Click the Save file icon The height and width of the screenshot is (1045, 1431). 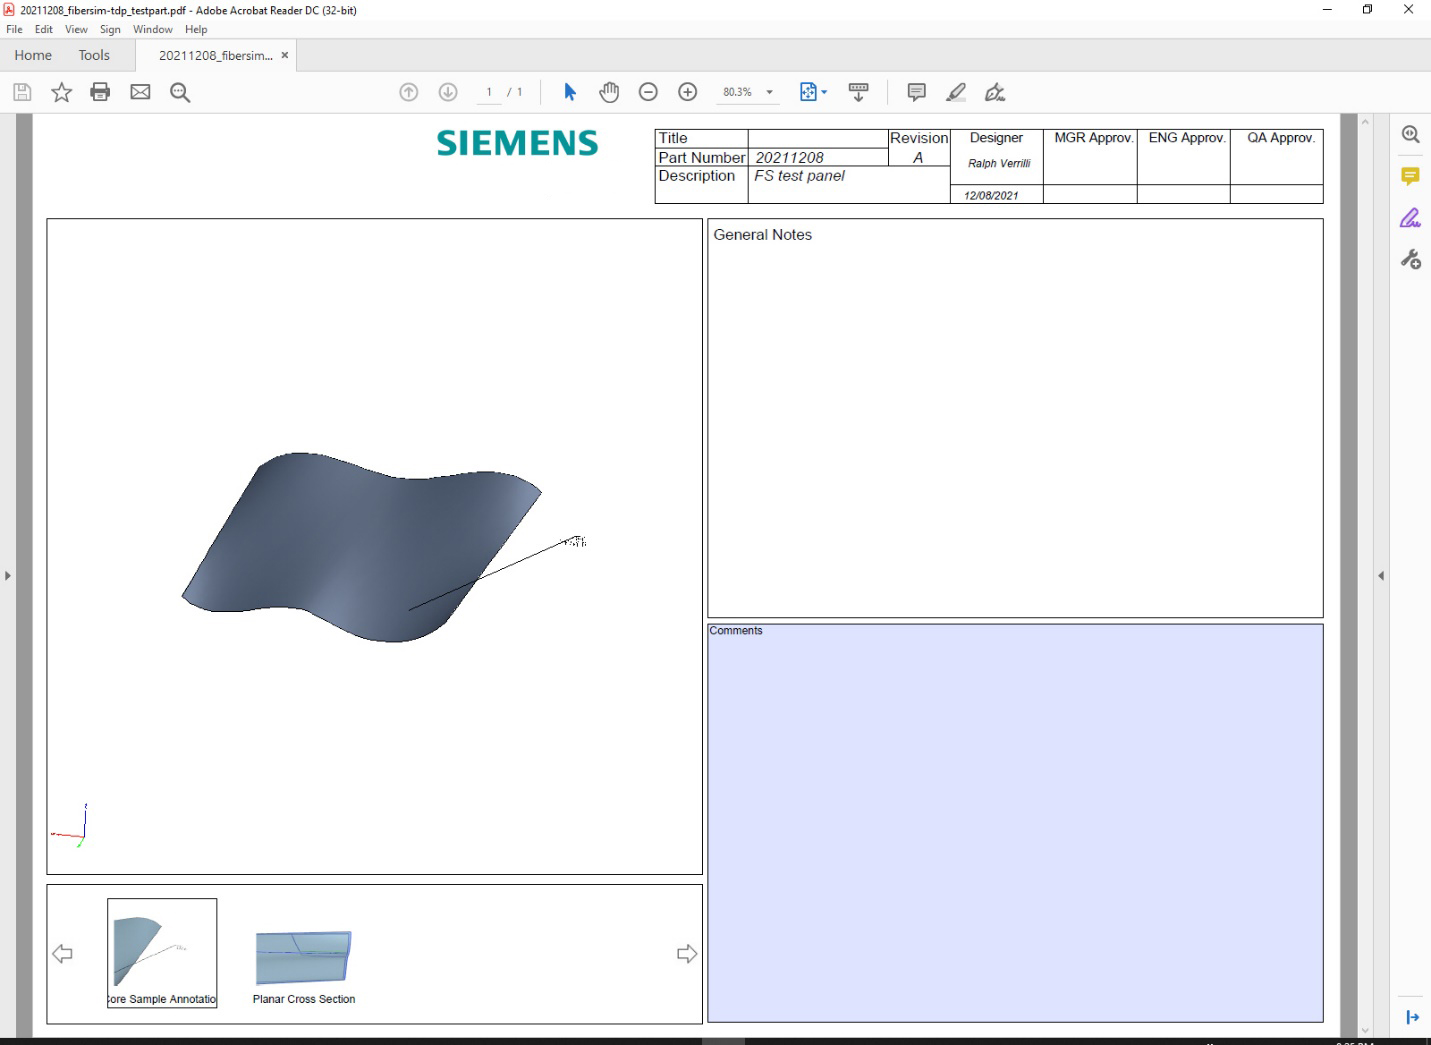click(21, 91)
